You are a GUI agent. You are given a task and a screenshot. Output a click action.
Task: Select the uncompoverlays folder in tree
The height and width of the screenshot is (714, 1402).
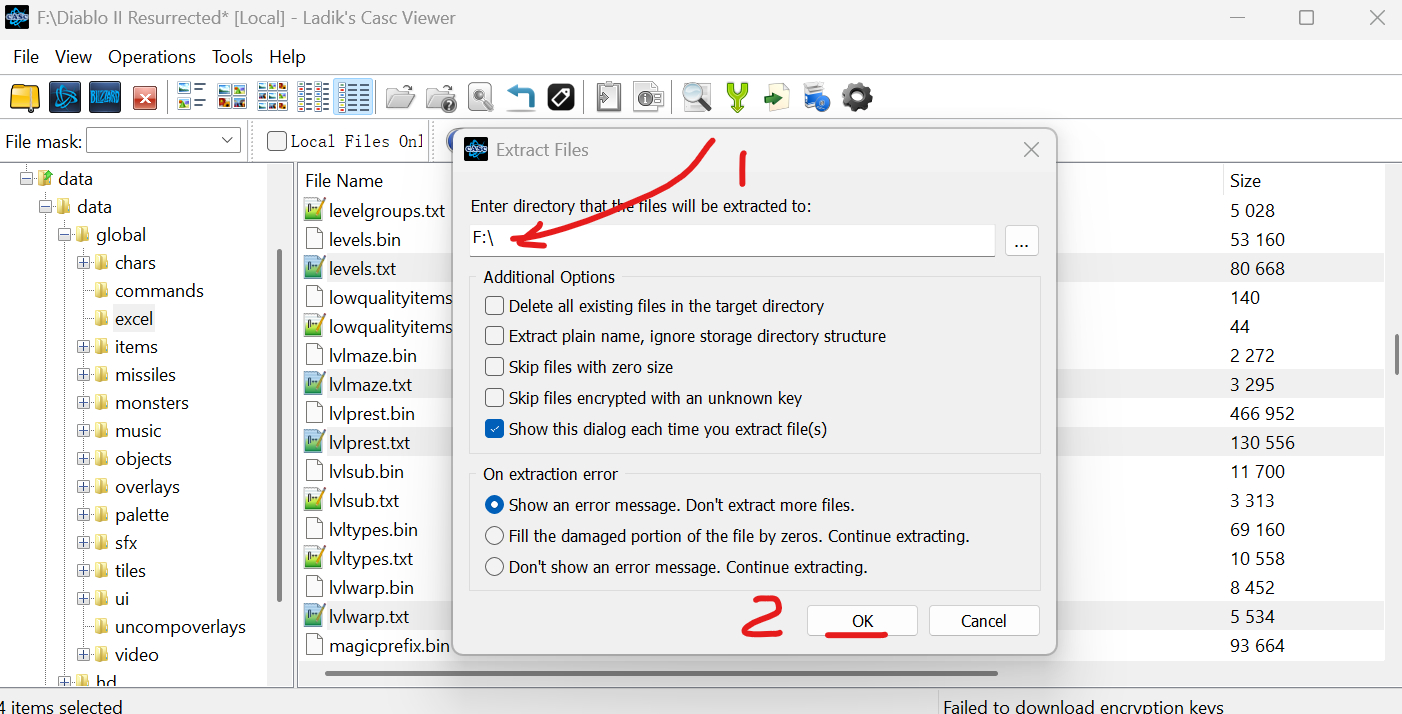click(180, 627)
